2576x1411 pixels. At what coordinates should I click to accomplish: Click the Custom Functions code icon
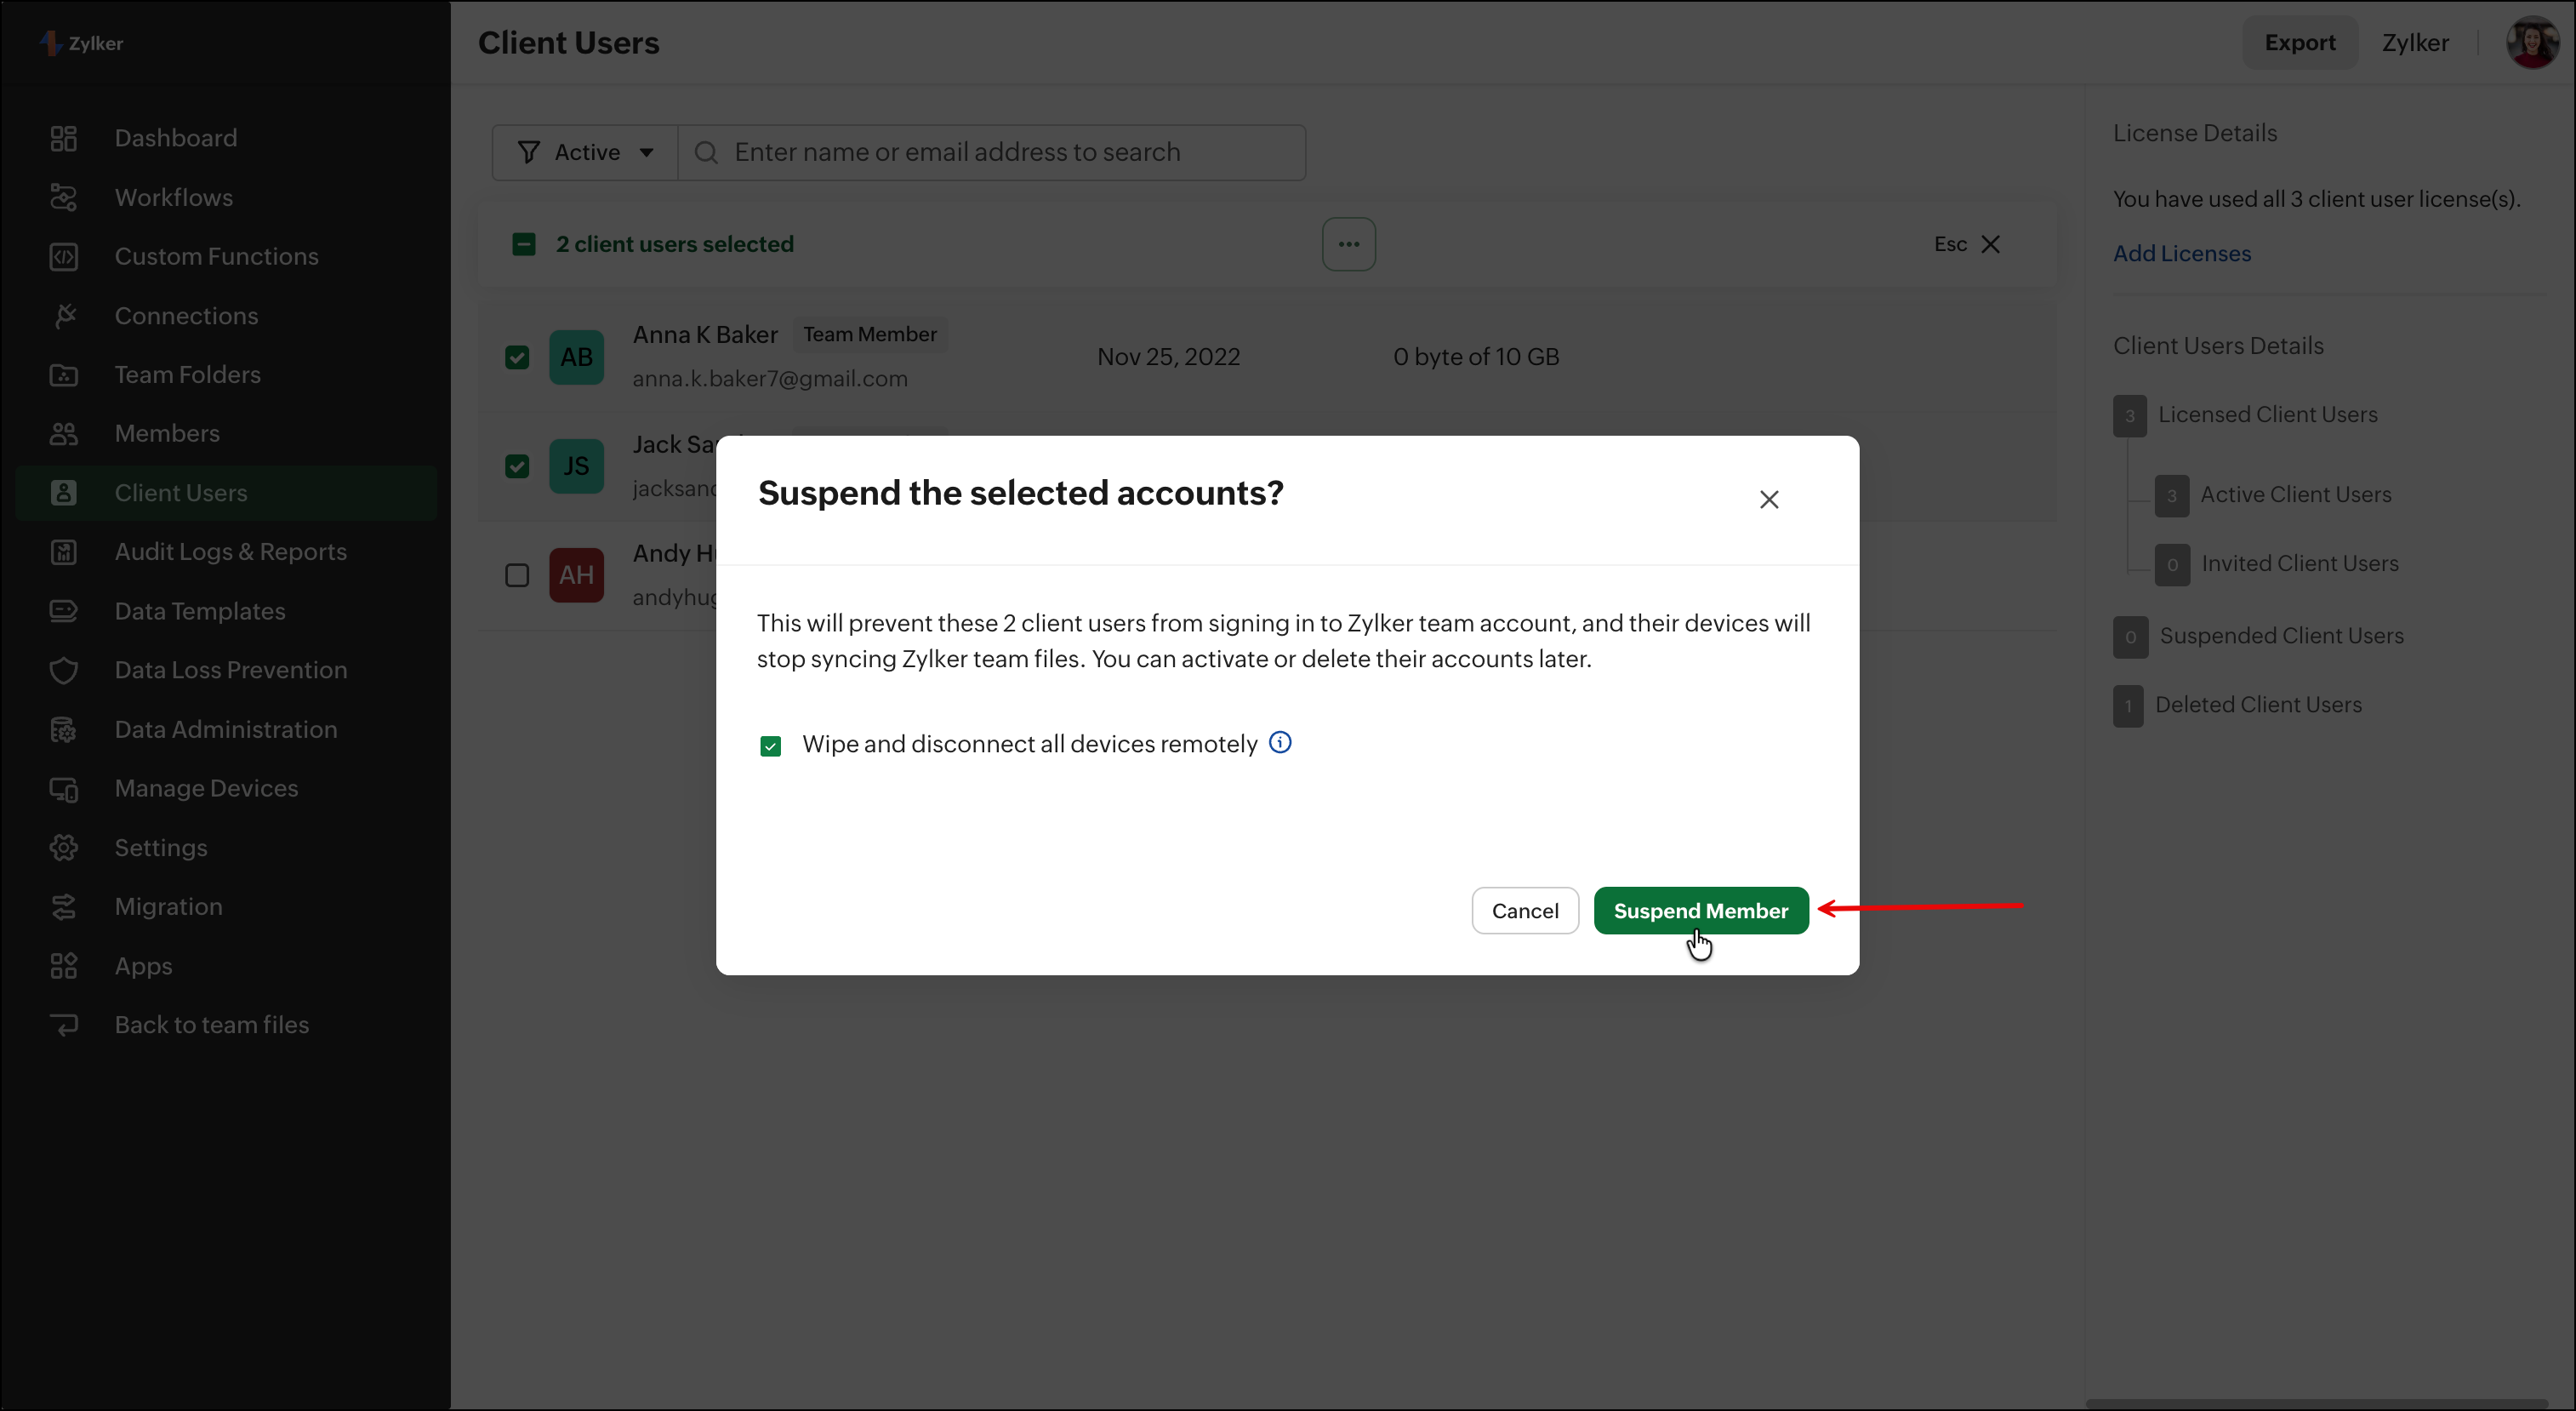click(64, 256)
